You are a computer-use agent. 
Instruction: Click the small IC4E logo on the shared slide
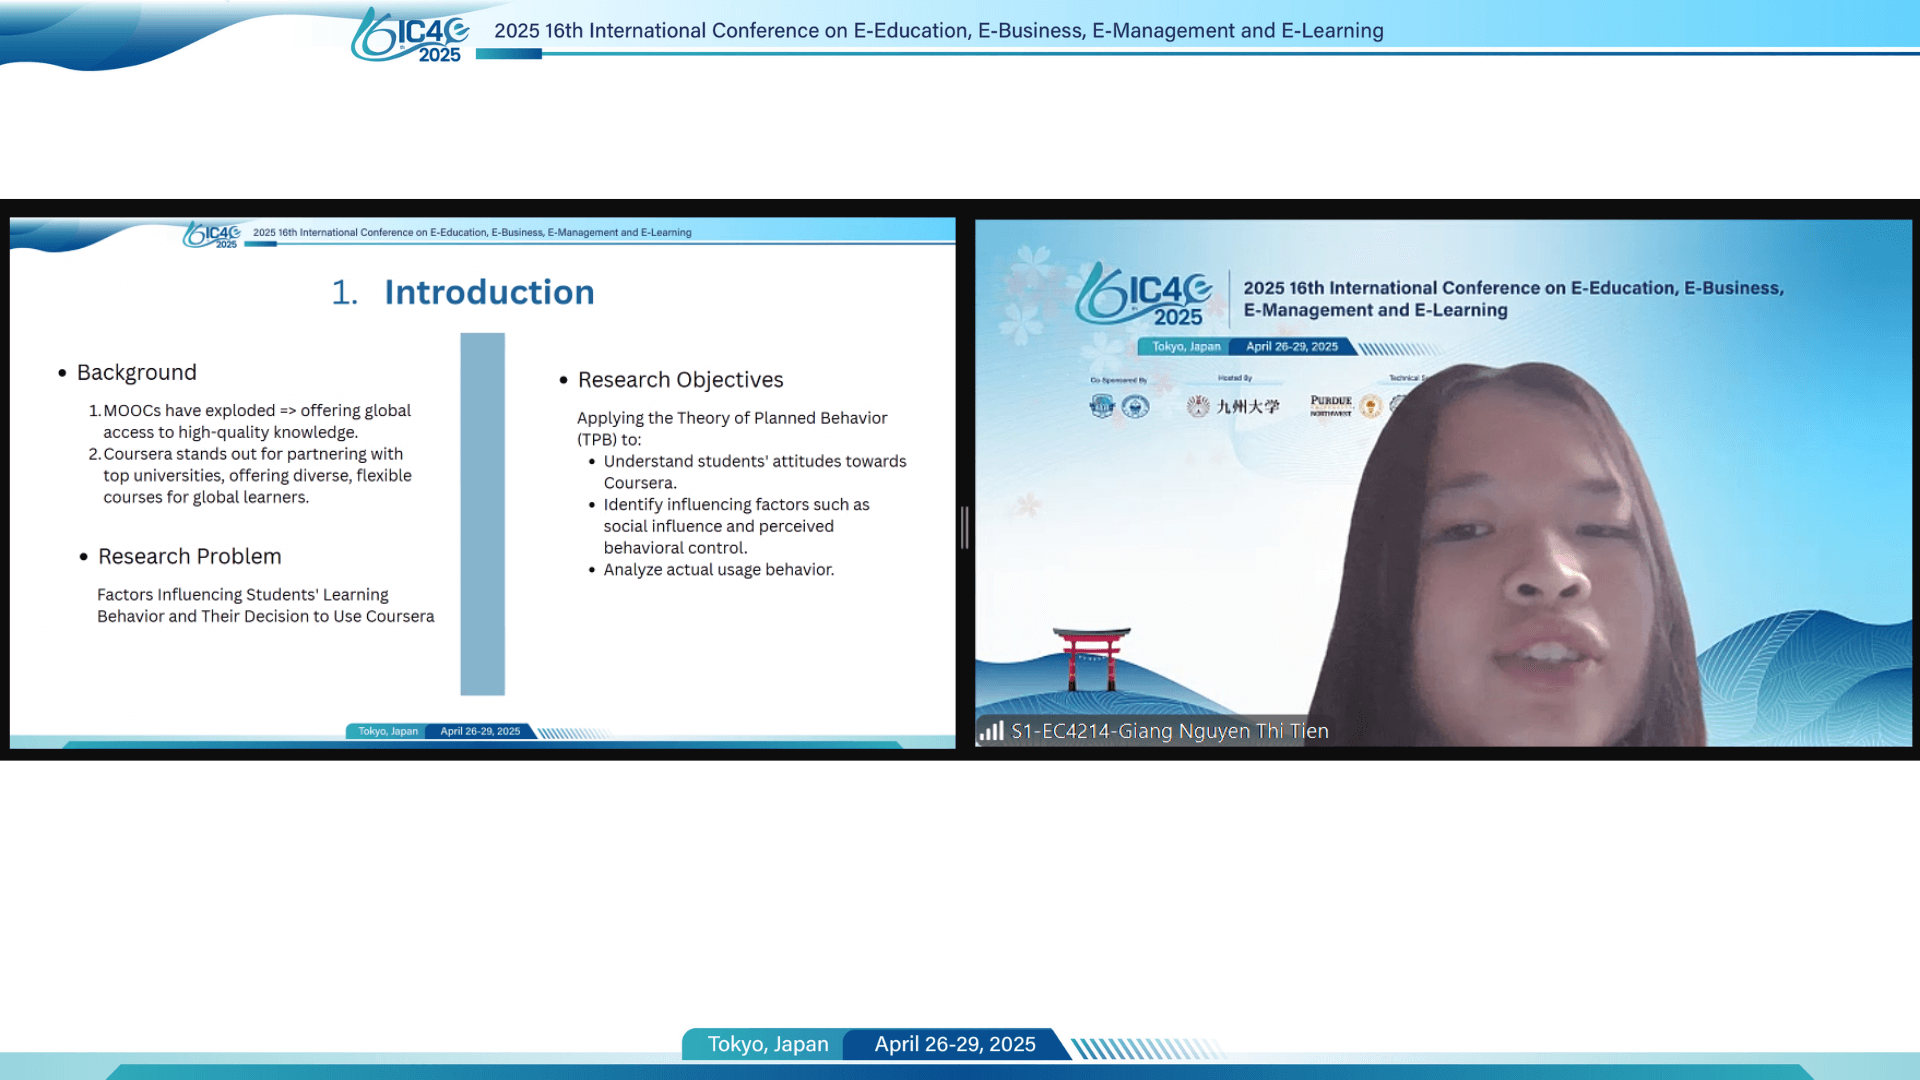coord(211,236)
